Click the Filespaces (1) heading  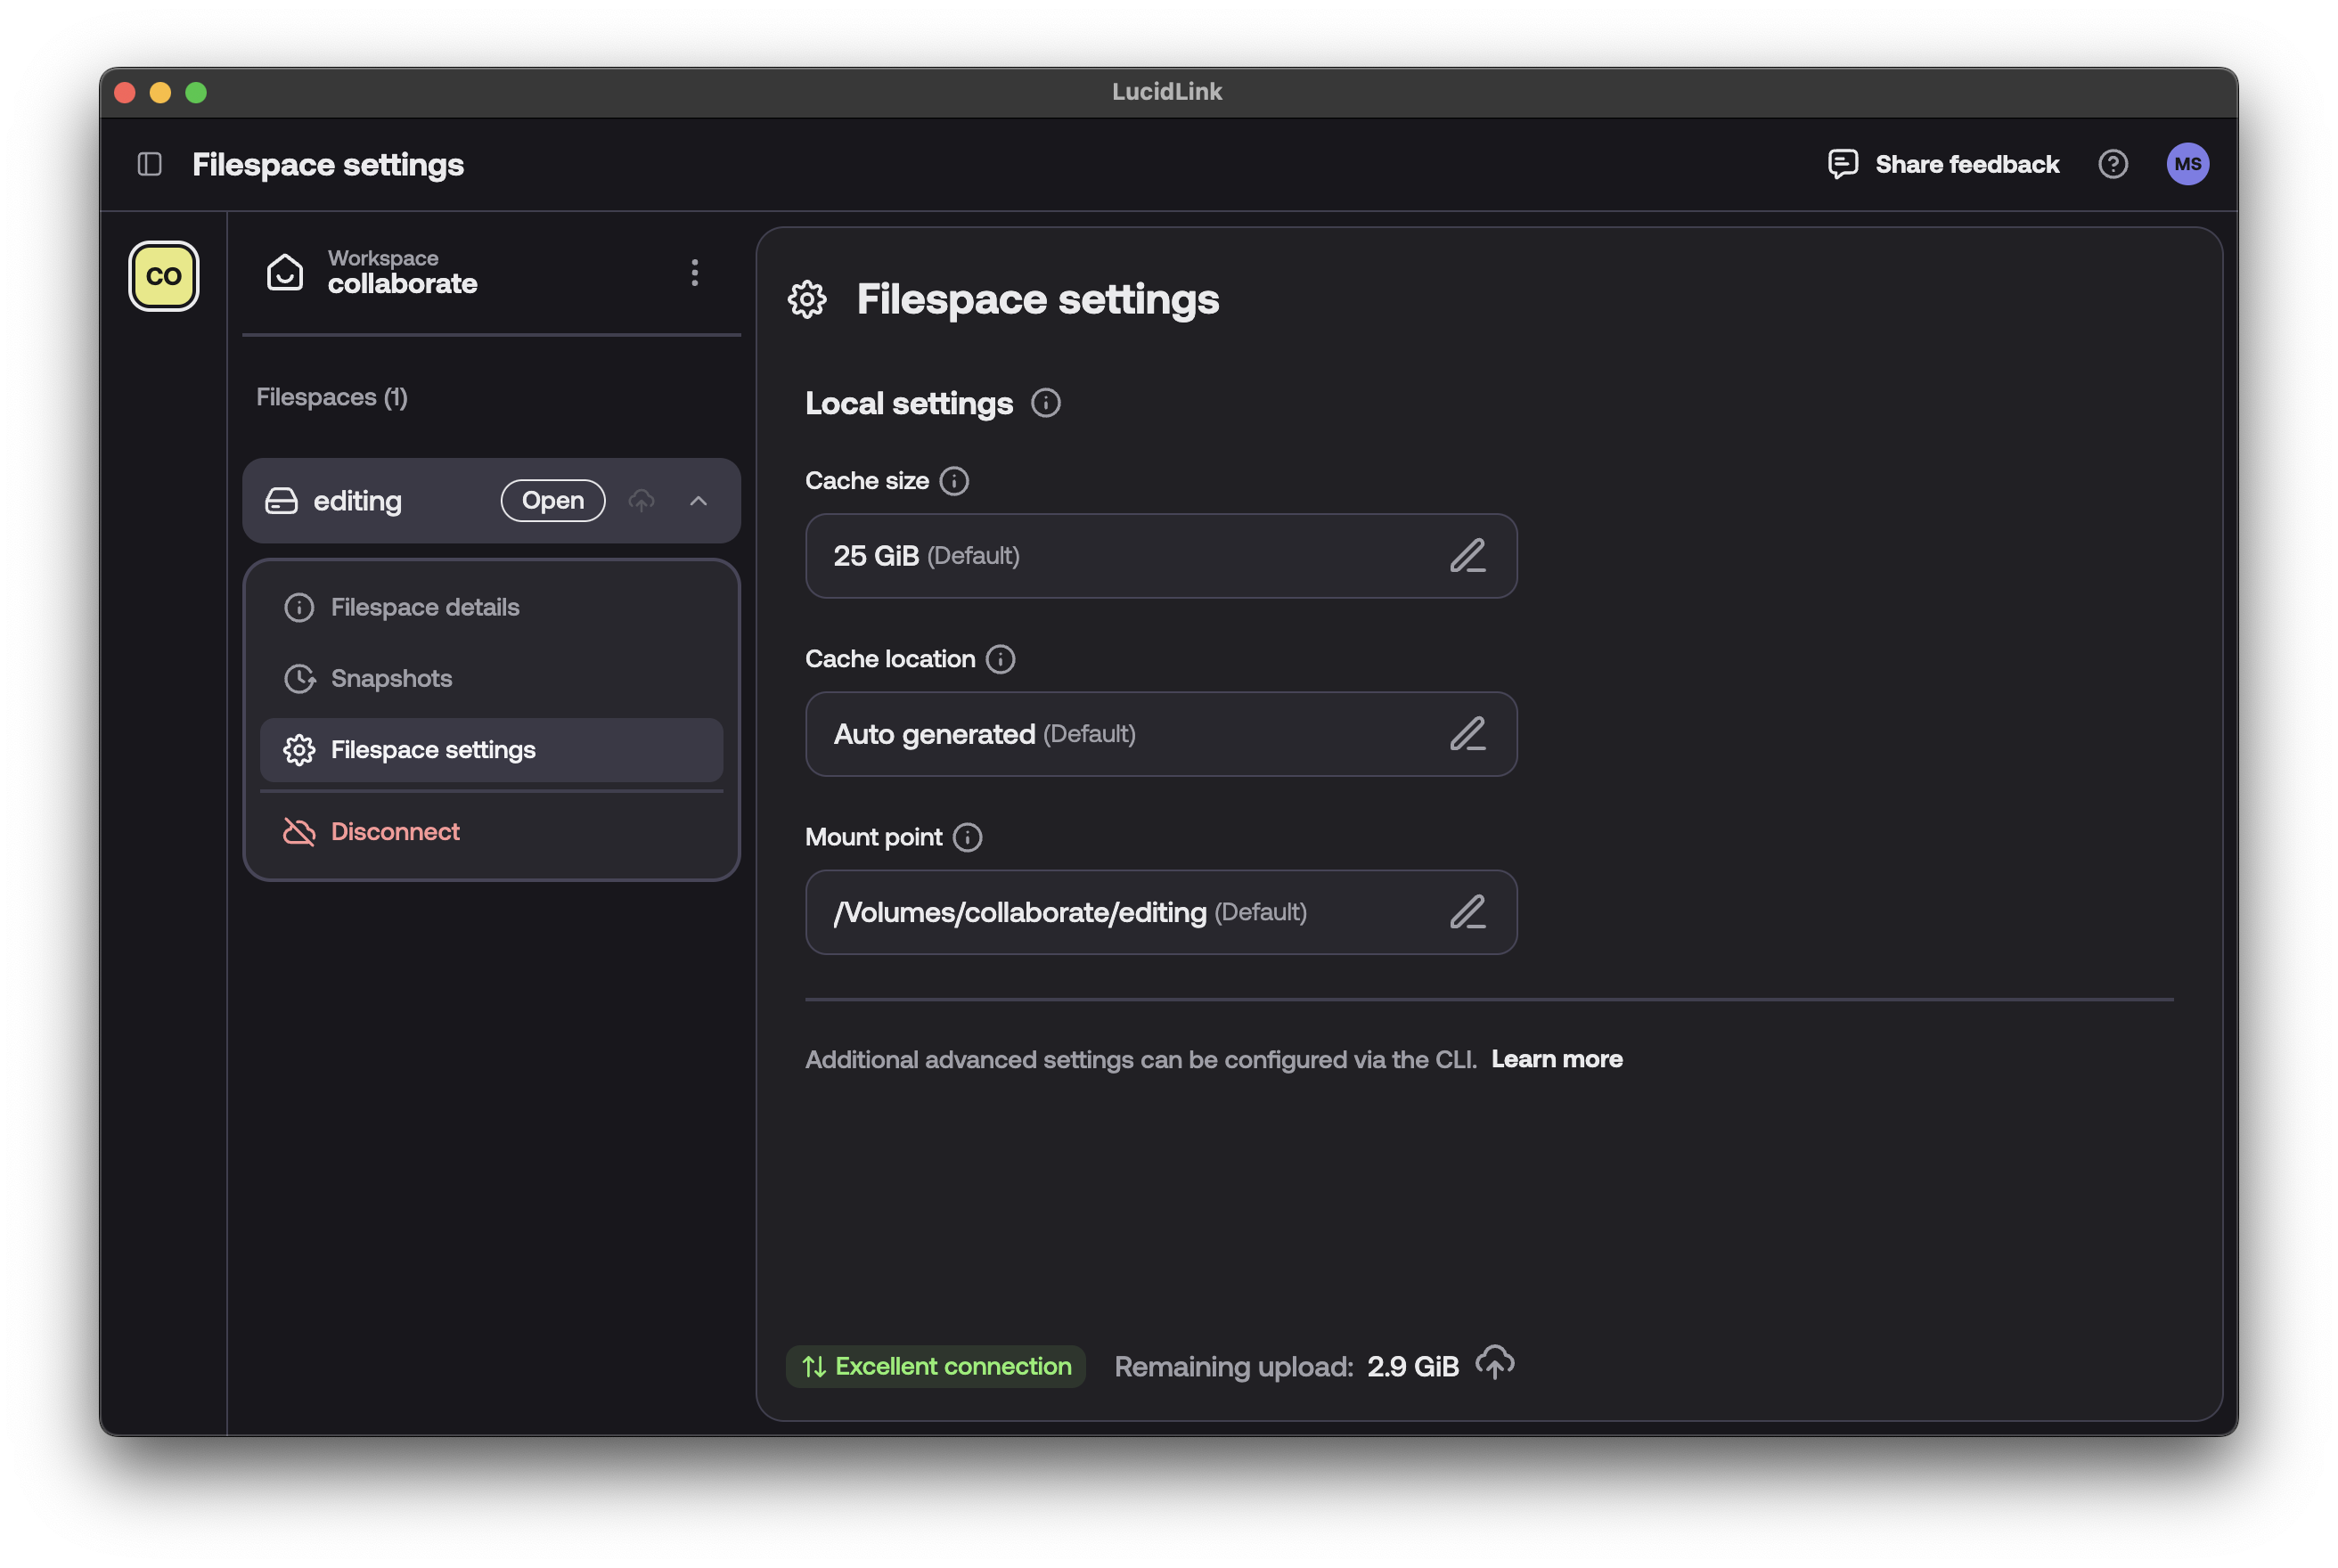pyautogui.click(x=332, y=397)
